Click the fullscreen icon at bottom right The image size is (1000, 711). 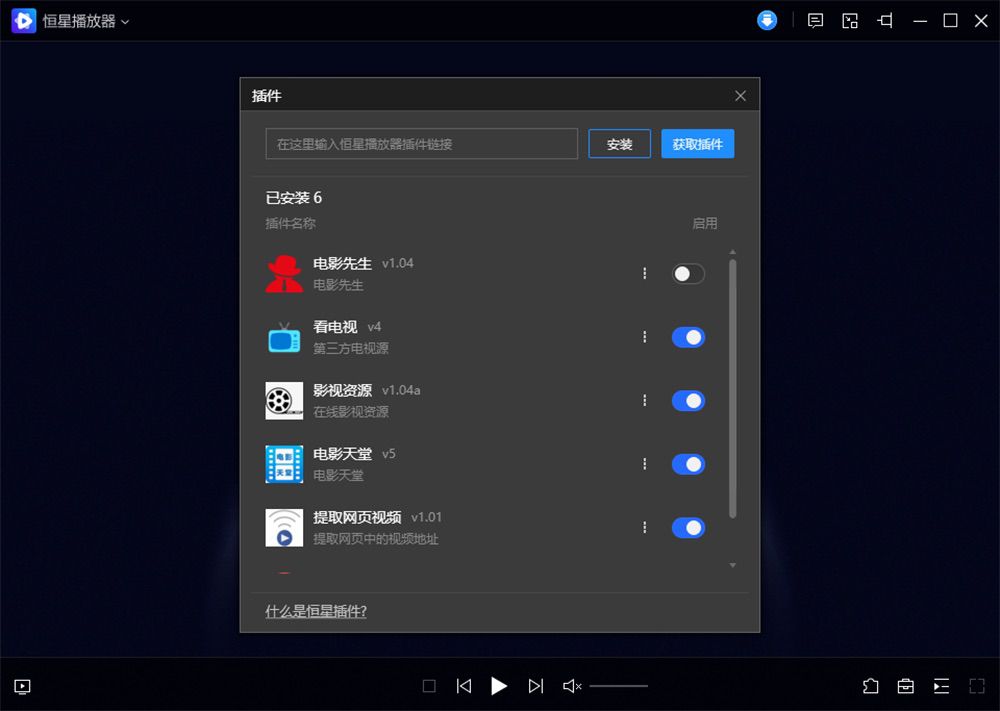click(x=977, y=686)
